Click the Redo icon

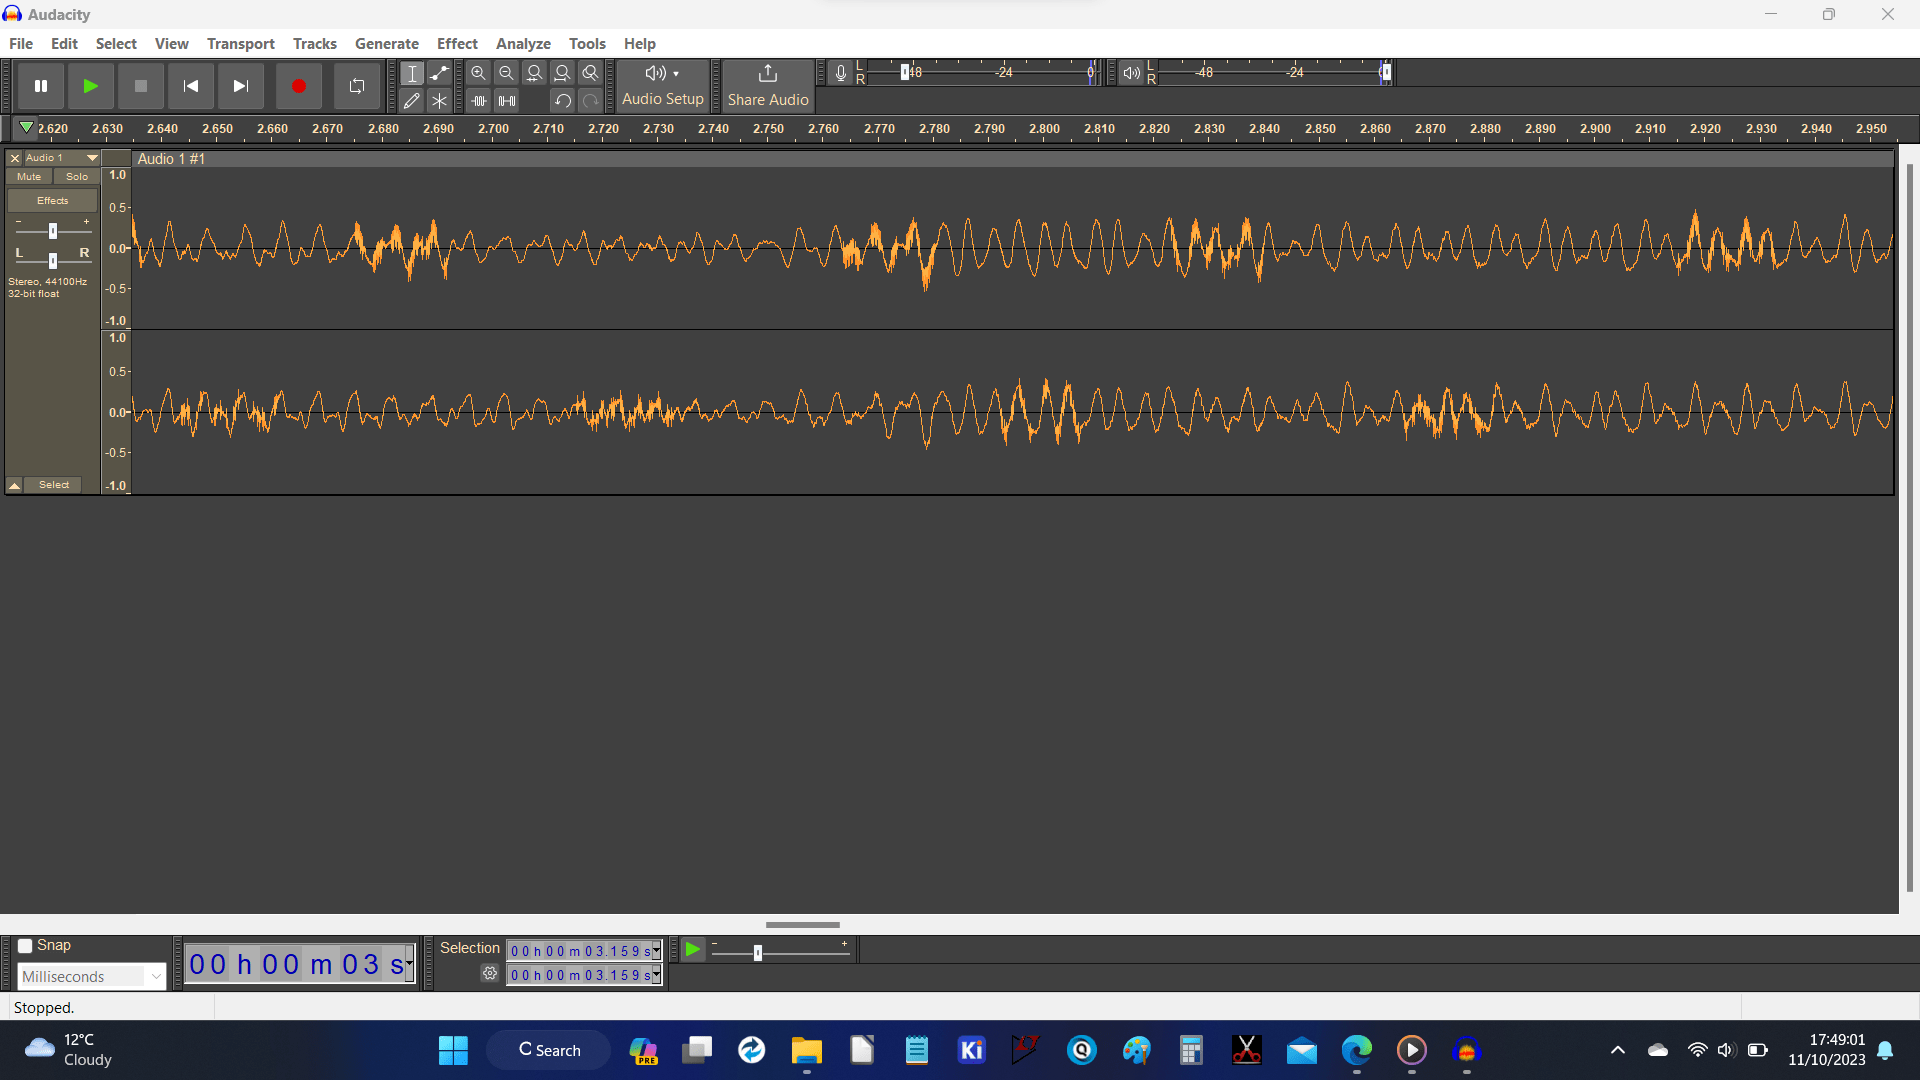(x=591, y=101)
